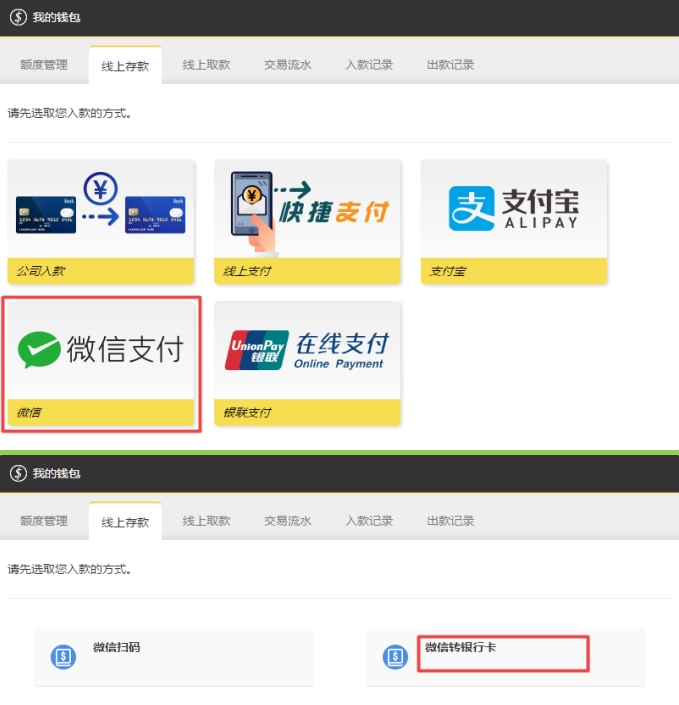Click the blue icon beside 微信转银行卡

click(395, 657)
